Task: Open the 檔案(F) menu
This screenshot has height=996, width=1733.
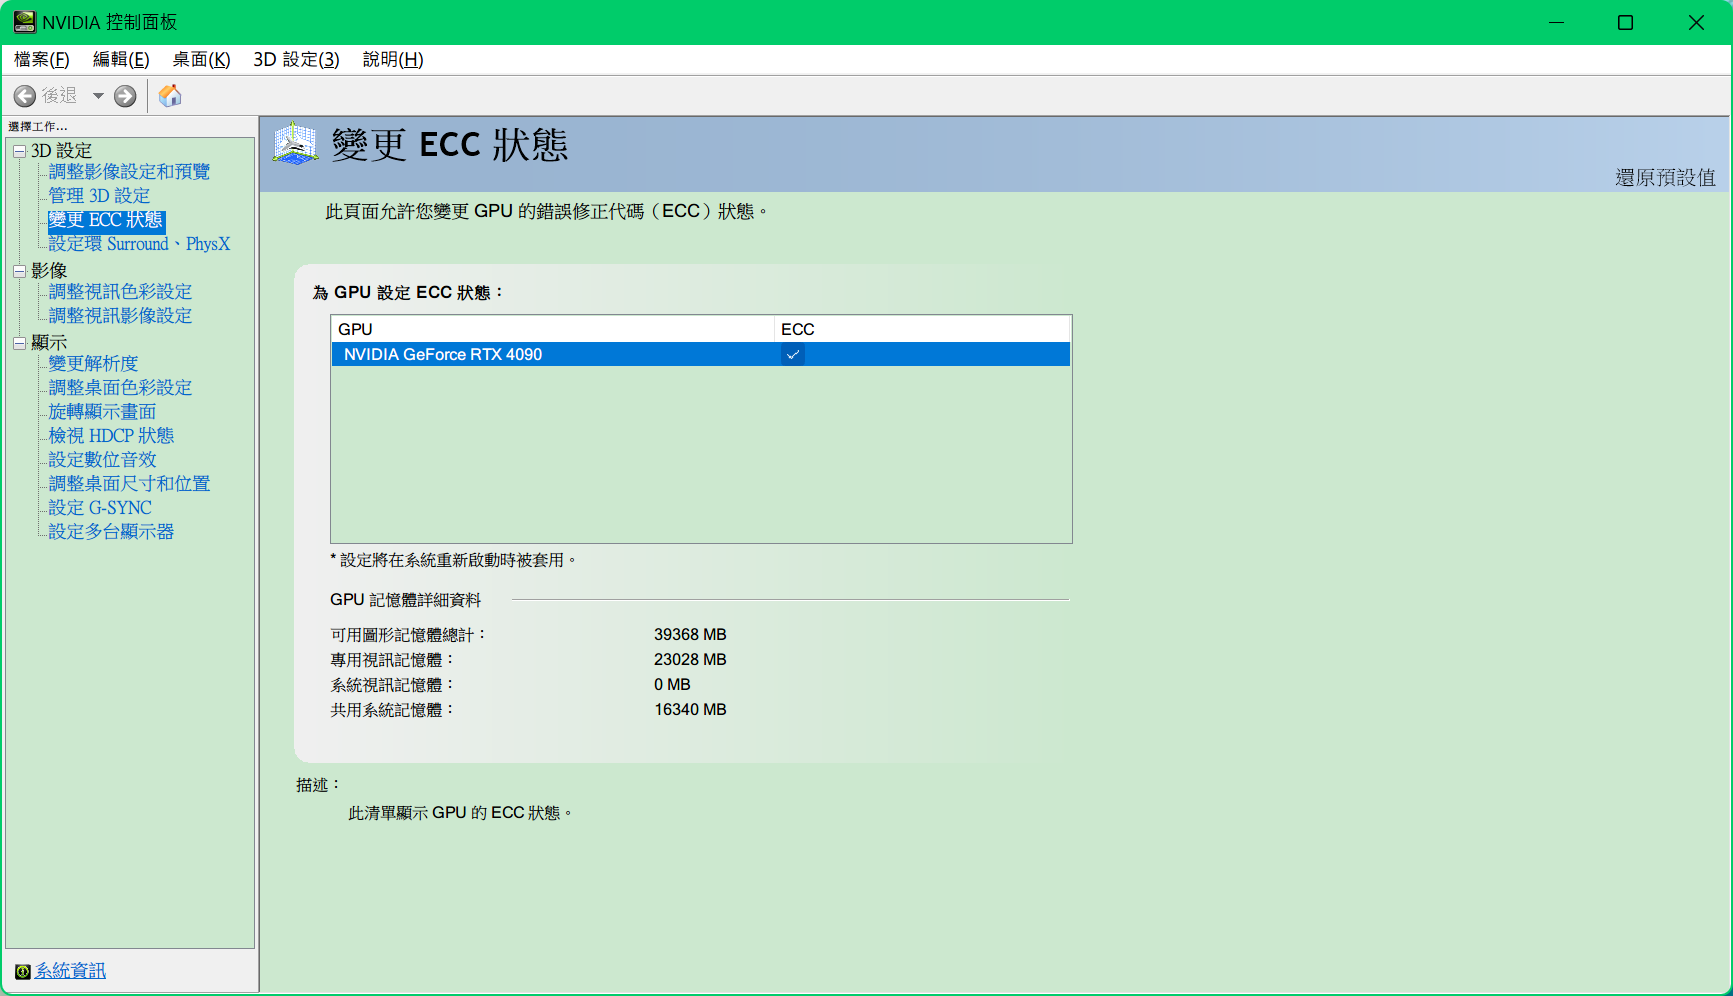Action: 42,60
